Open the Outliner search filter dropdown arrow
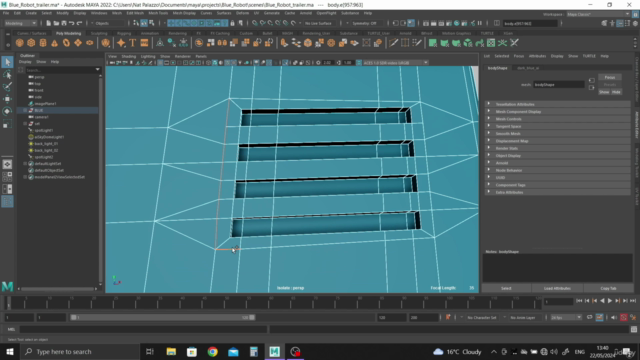Viewport: 640px width, 360px height. click(x=98, y=70)
